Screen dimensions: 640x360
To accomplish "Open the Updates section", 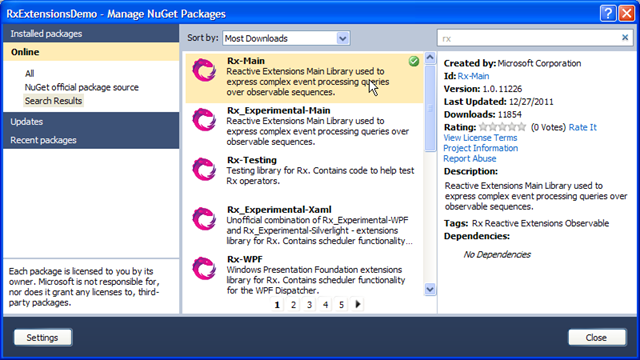I will pos(91,122).
